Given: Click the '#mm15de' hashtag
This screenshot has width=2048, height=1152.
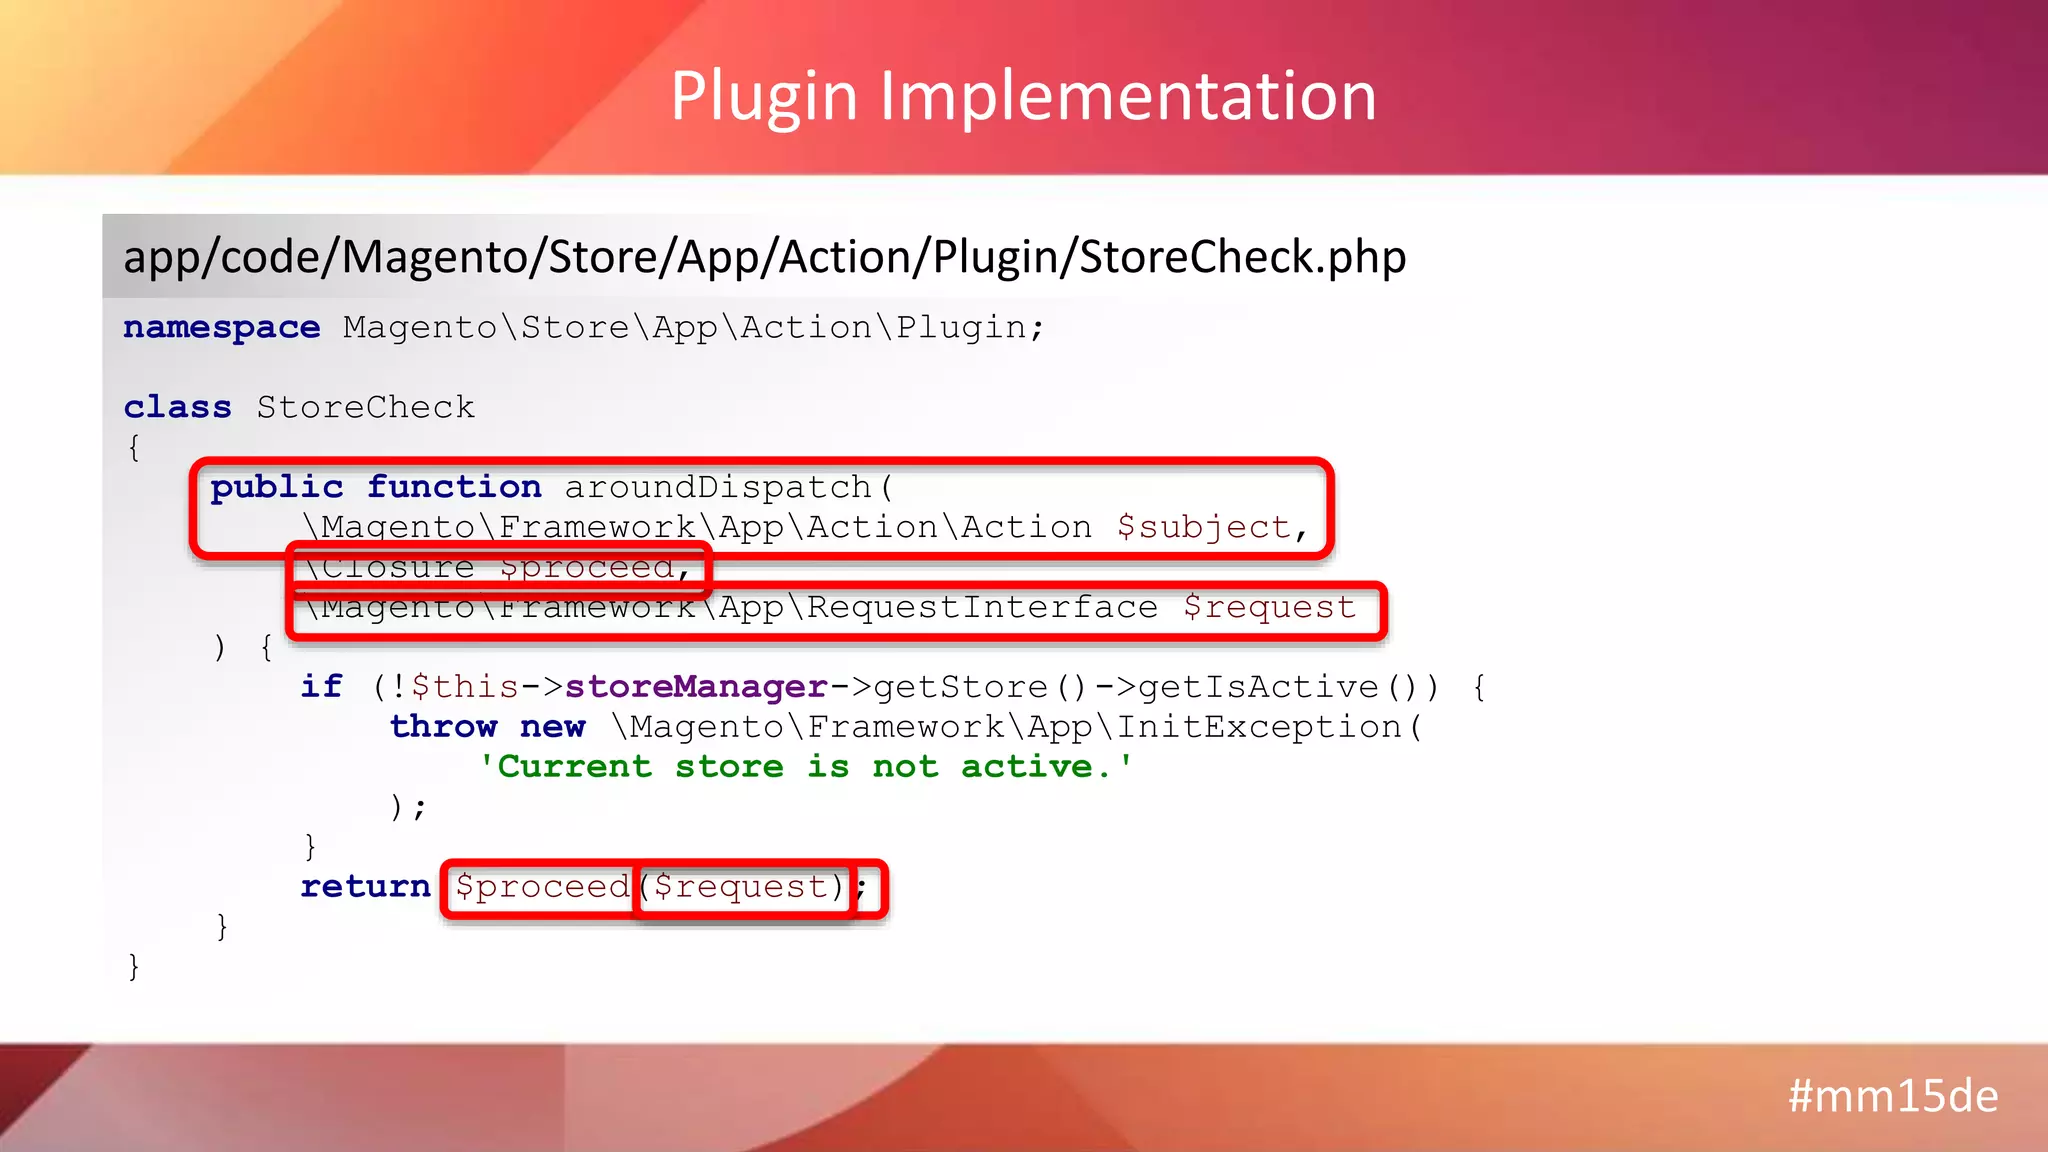Looking at the screenshot, I should tap(1893, 1096).
